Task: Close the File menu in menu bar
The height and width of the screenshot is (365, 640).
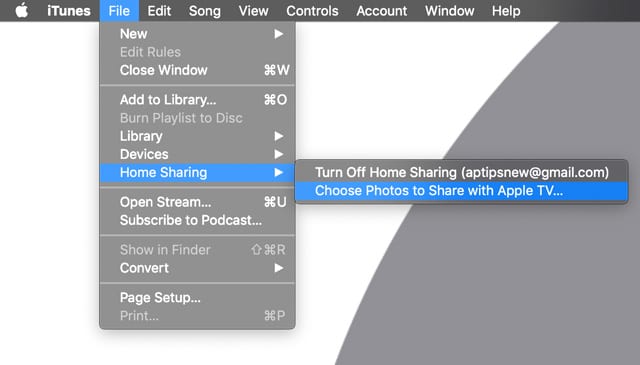Action: pos(119,11)
